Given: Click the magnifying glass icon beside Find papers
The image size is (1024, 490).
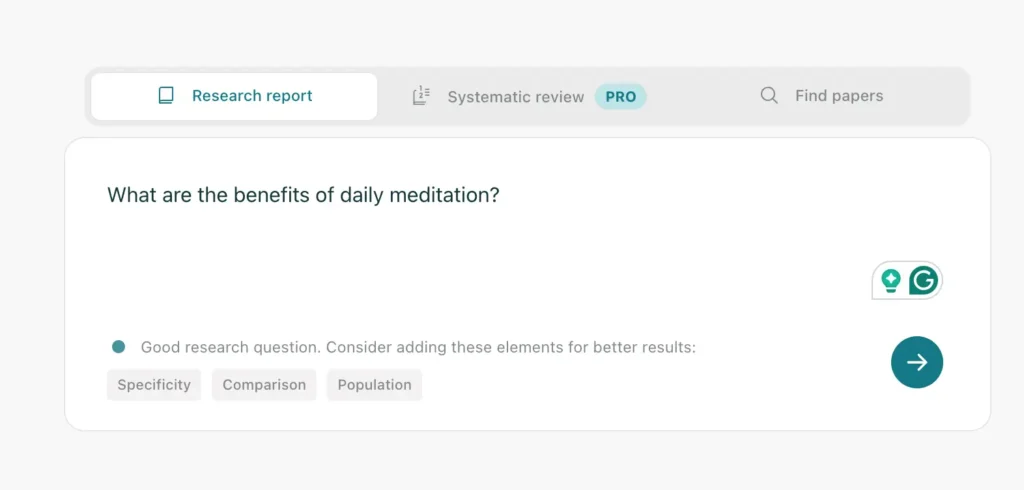Looking at the screenshot, I should click(x=769, y=96).
